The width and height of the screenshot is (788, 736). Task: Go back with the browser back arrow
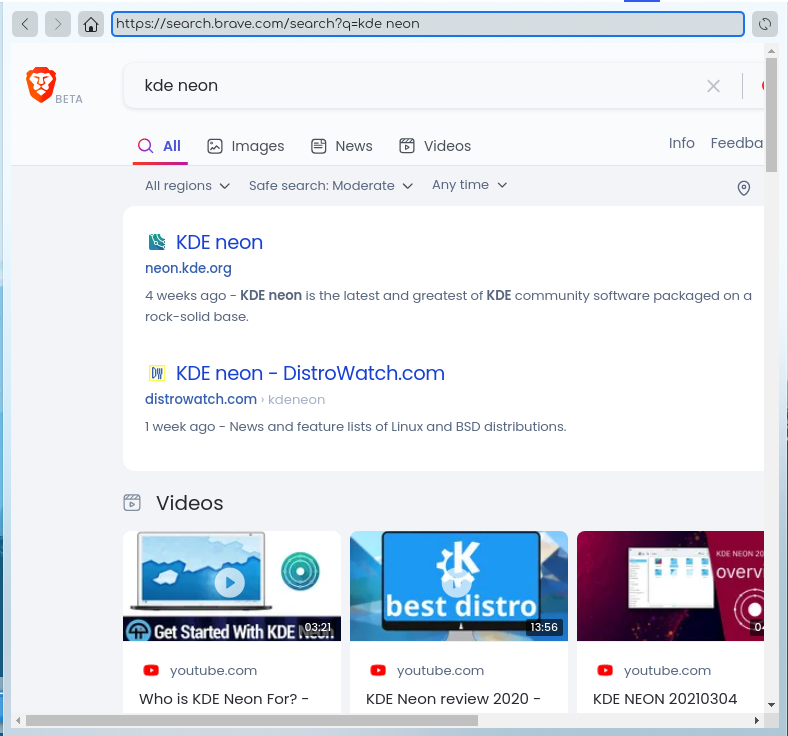point(25,24)
